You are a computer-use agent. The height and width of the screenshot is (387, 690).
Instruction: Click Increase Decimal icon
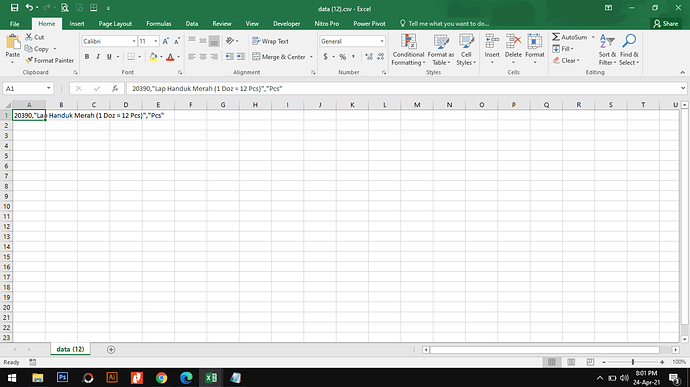point(369,57)
